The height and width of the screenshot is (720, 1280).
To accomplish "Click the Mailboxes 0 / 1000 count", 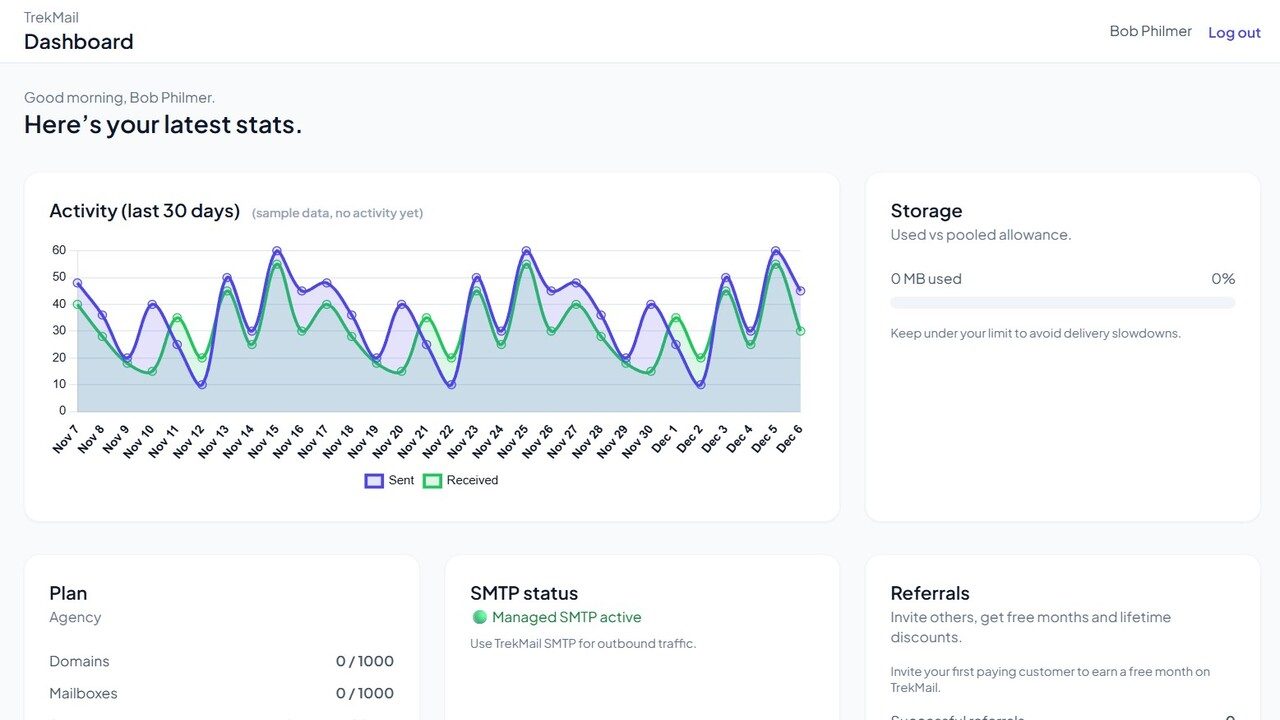I will [x=364, y=693].
